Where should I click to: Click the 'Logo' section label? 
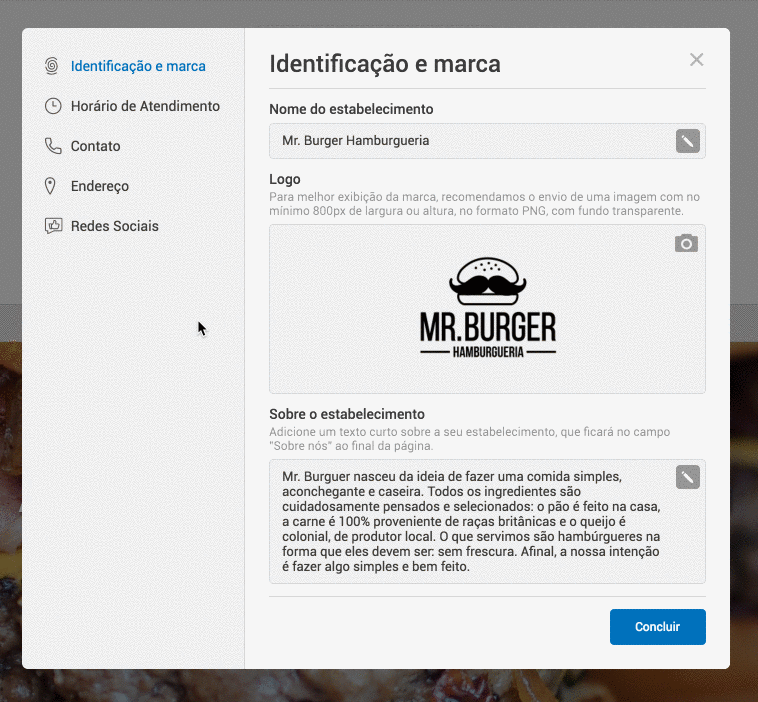pos(285,179)
